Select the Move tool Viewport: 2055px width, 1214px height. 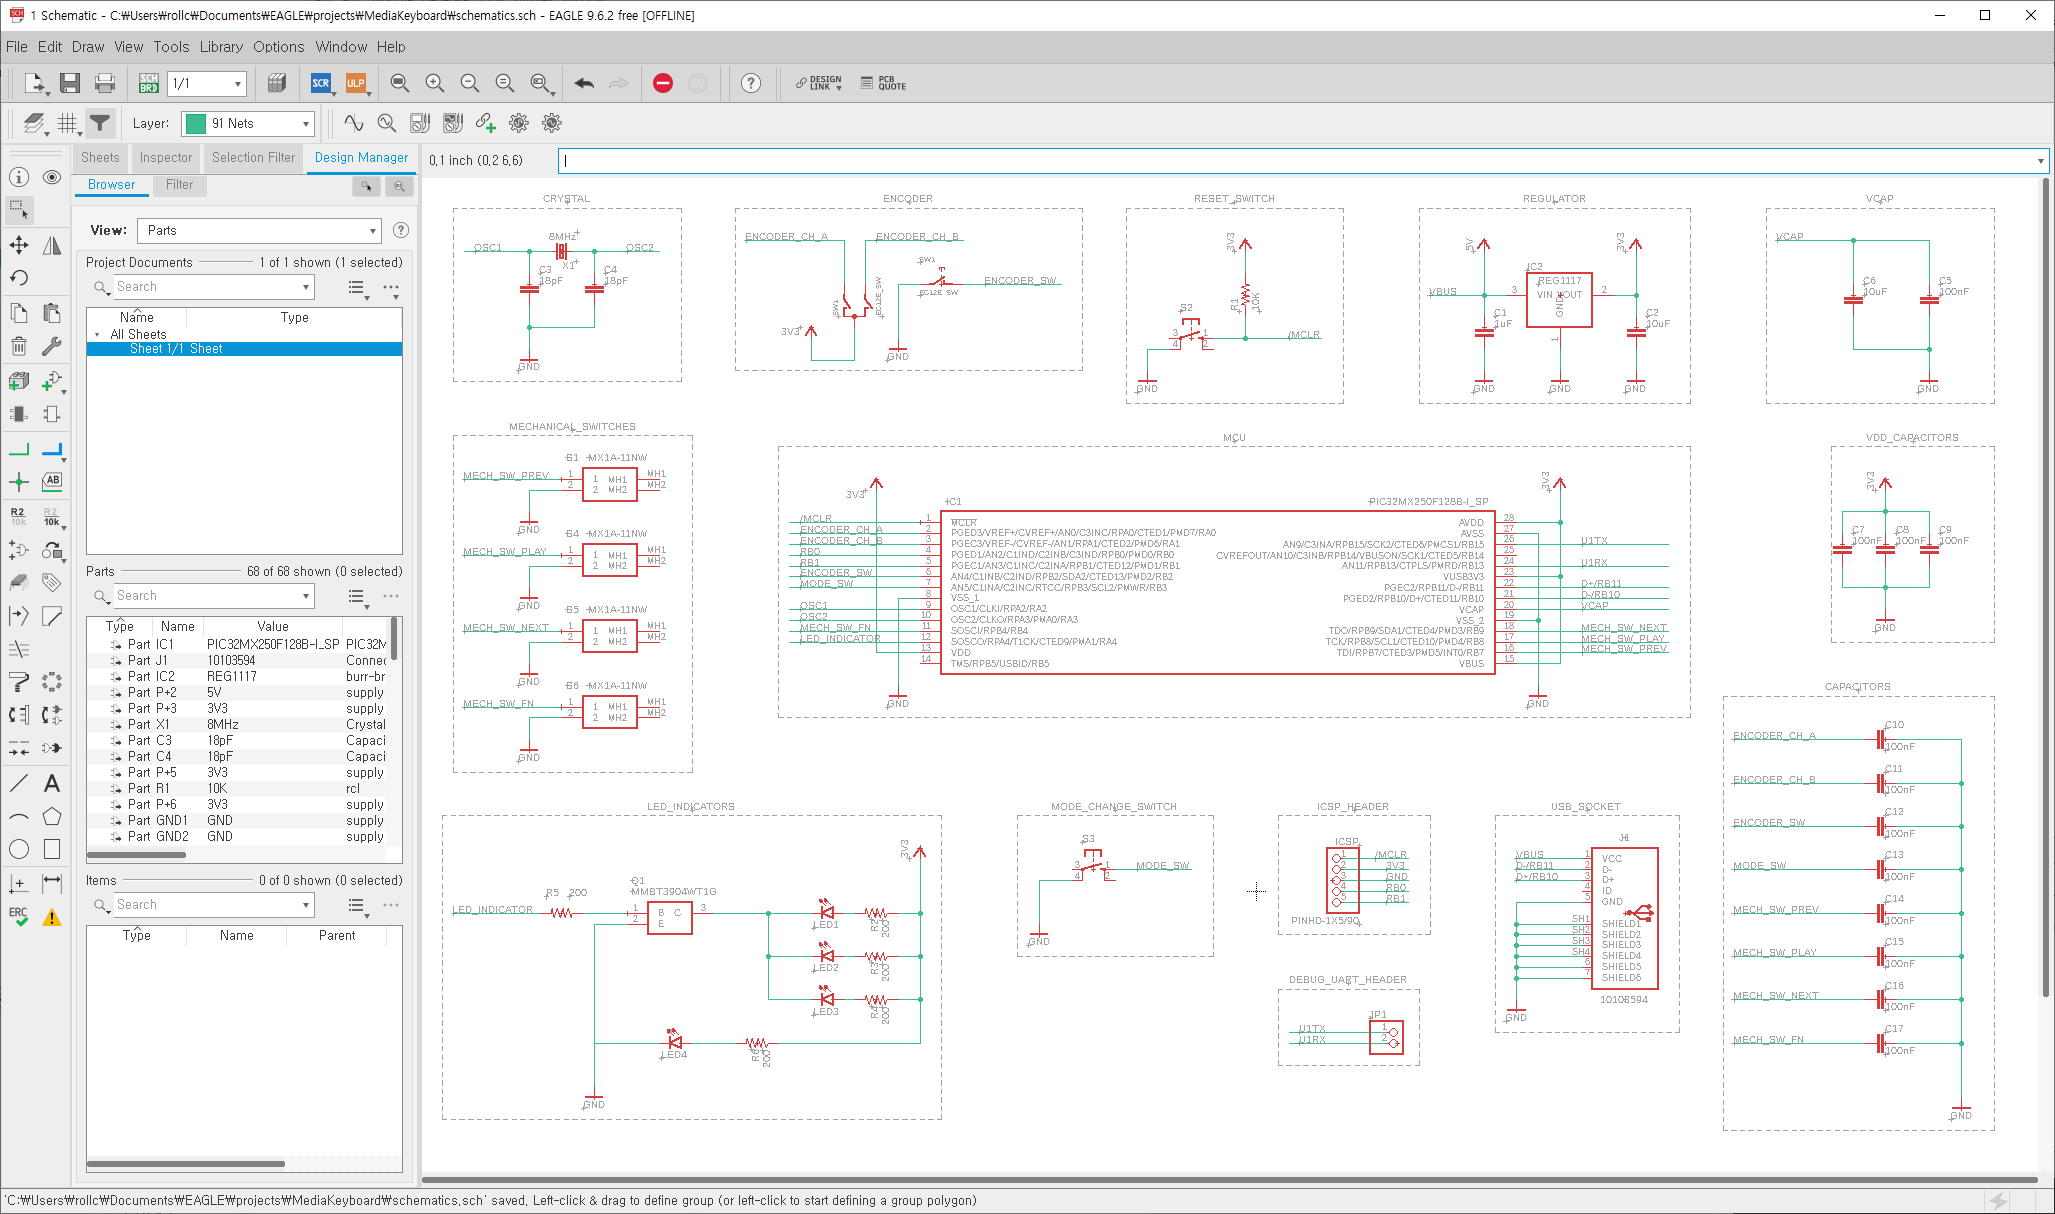pyautogui.click(x=19, y=245)
